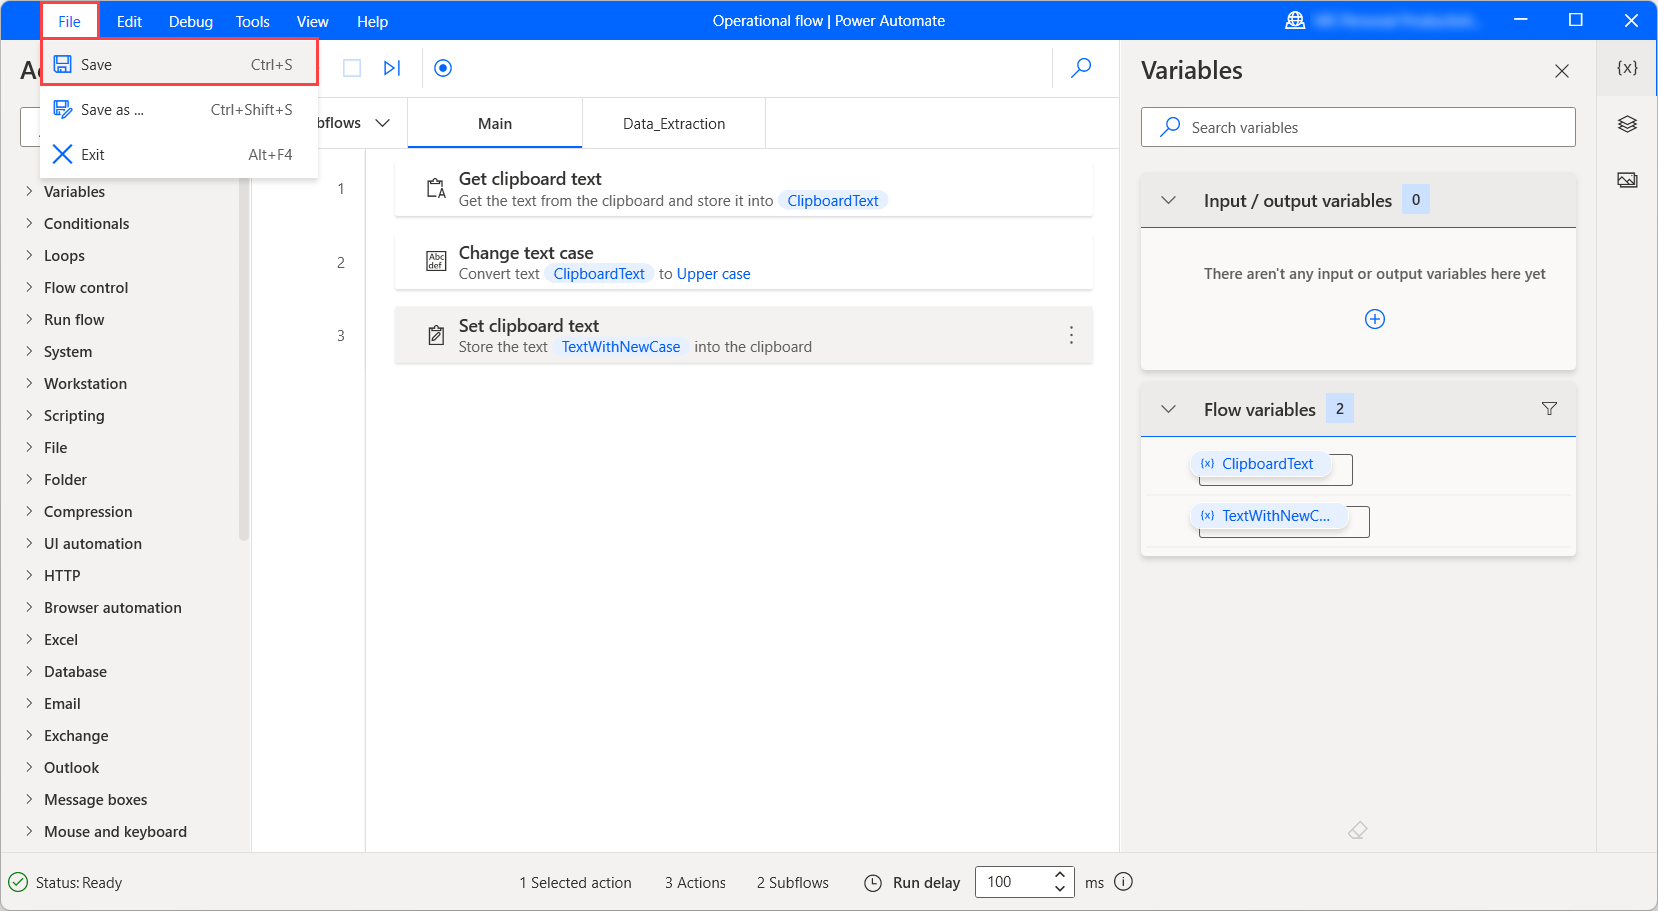The height and width of the screenshot is (911, 1658).
Task: Click the Get clipboard text action icon
Action: click(x=436, y=188)
